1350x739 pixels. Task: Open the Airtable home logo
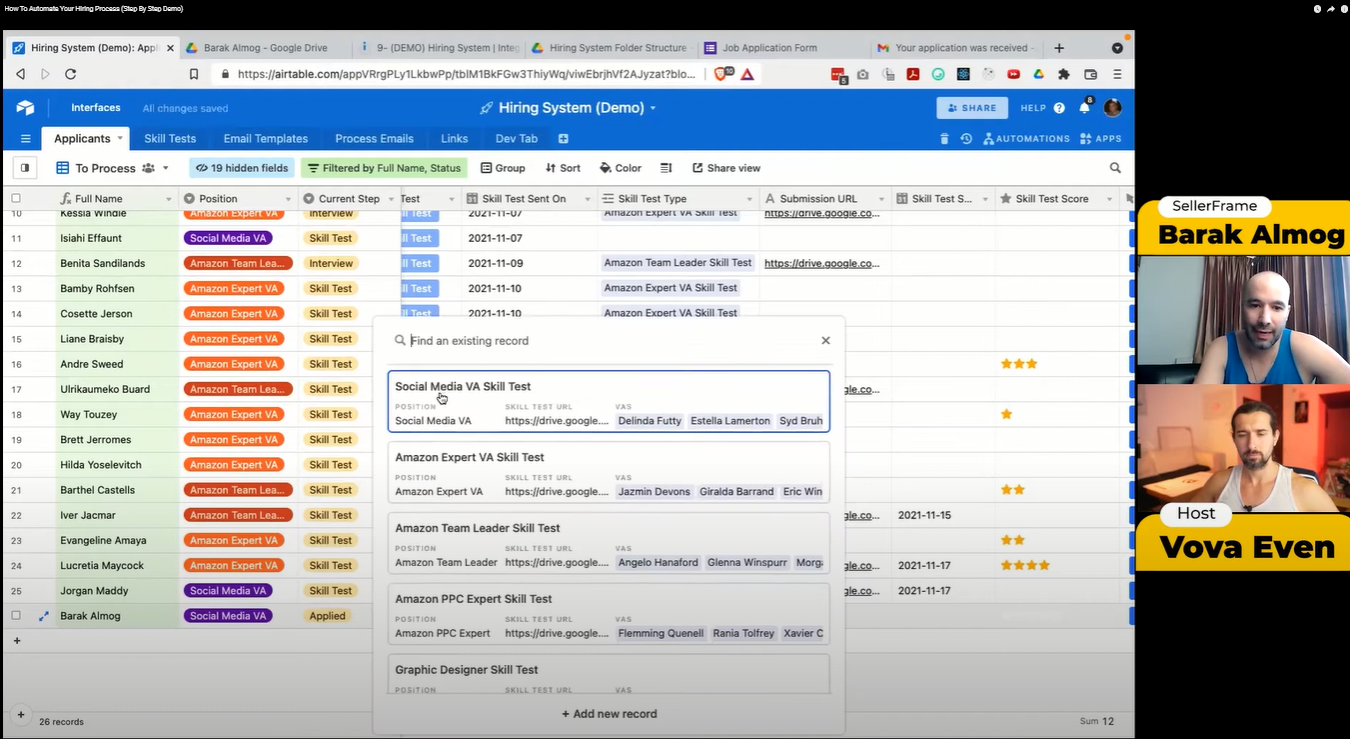click(x=25, y=108)
